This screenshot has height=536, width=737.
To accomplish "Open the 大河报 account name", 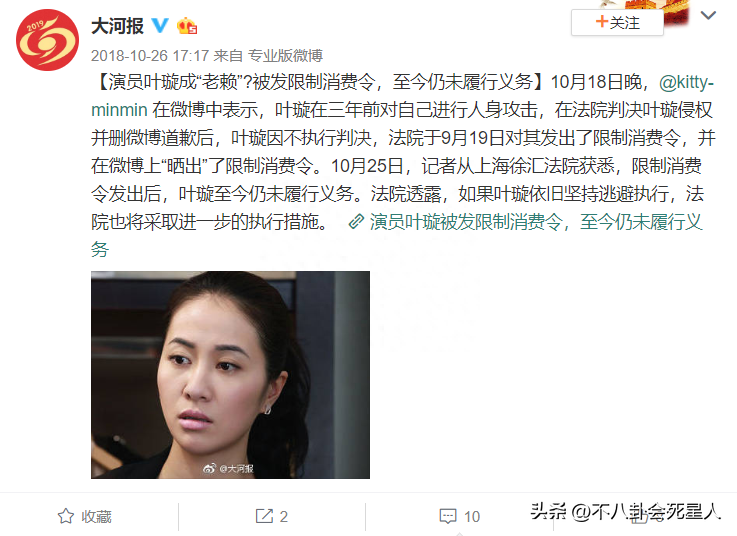I will tap(117, 26).
